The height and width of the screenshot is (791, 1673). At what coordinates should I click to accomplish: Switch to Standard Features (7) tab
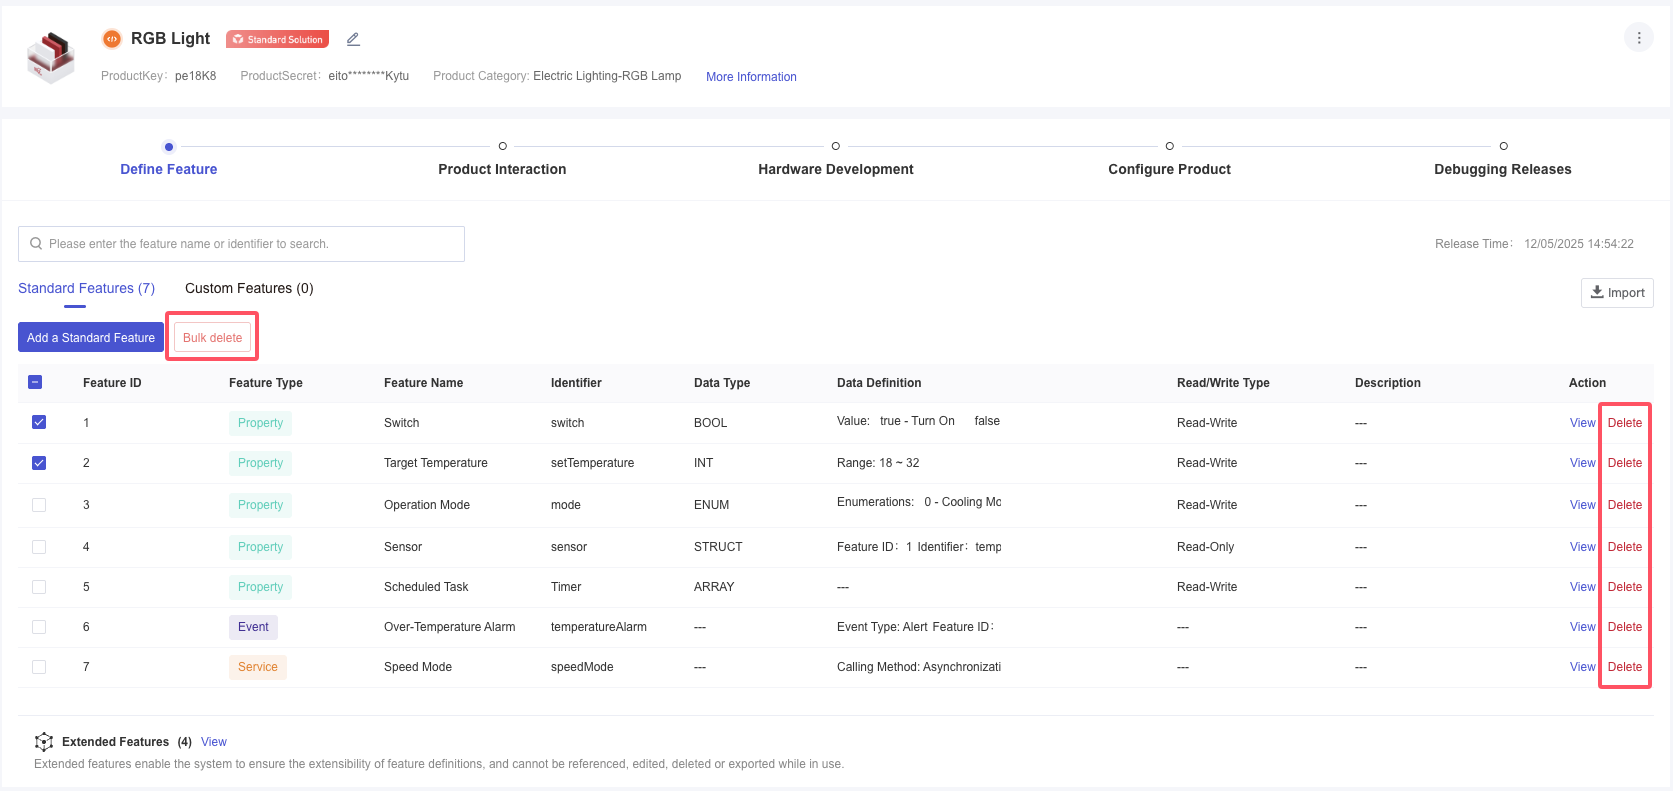point(86,288)
